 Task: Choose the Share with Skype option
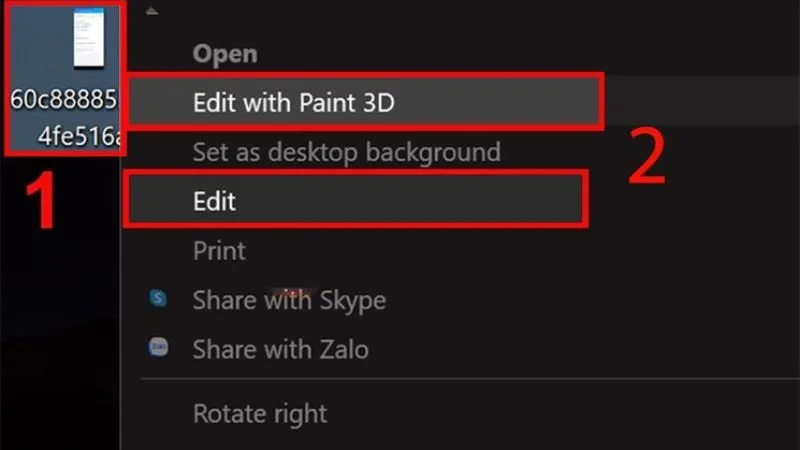[x=289, y=300]
